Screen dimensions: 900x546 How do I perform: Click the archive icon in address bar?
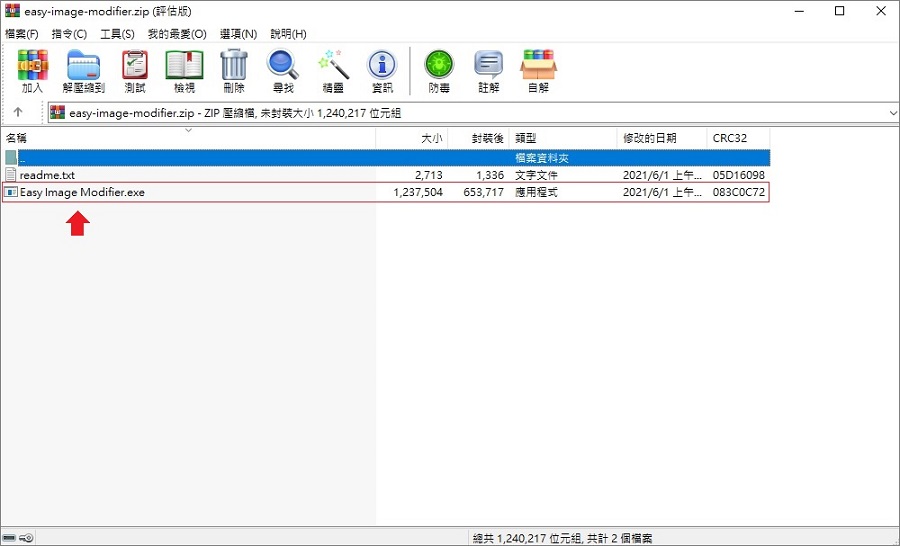(x=57, y=112)
